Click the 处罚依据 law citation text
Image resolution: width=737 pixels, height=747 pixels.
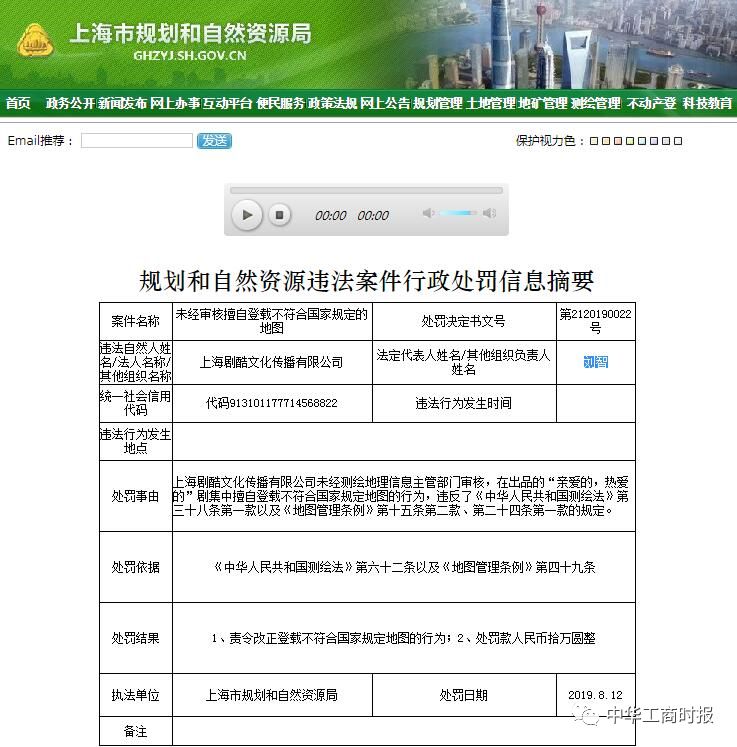[x=404, y=567]
